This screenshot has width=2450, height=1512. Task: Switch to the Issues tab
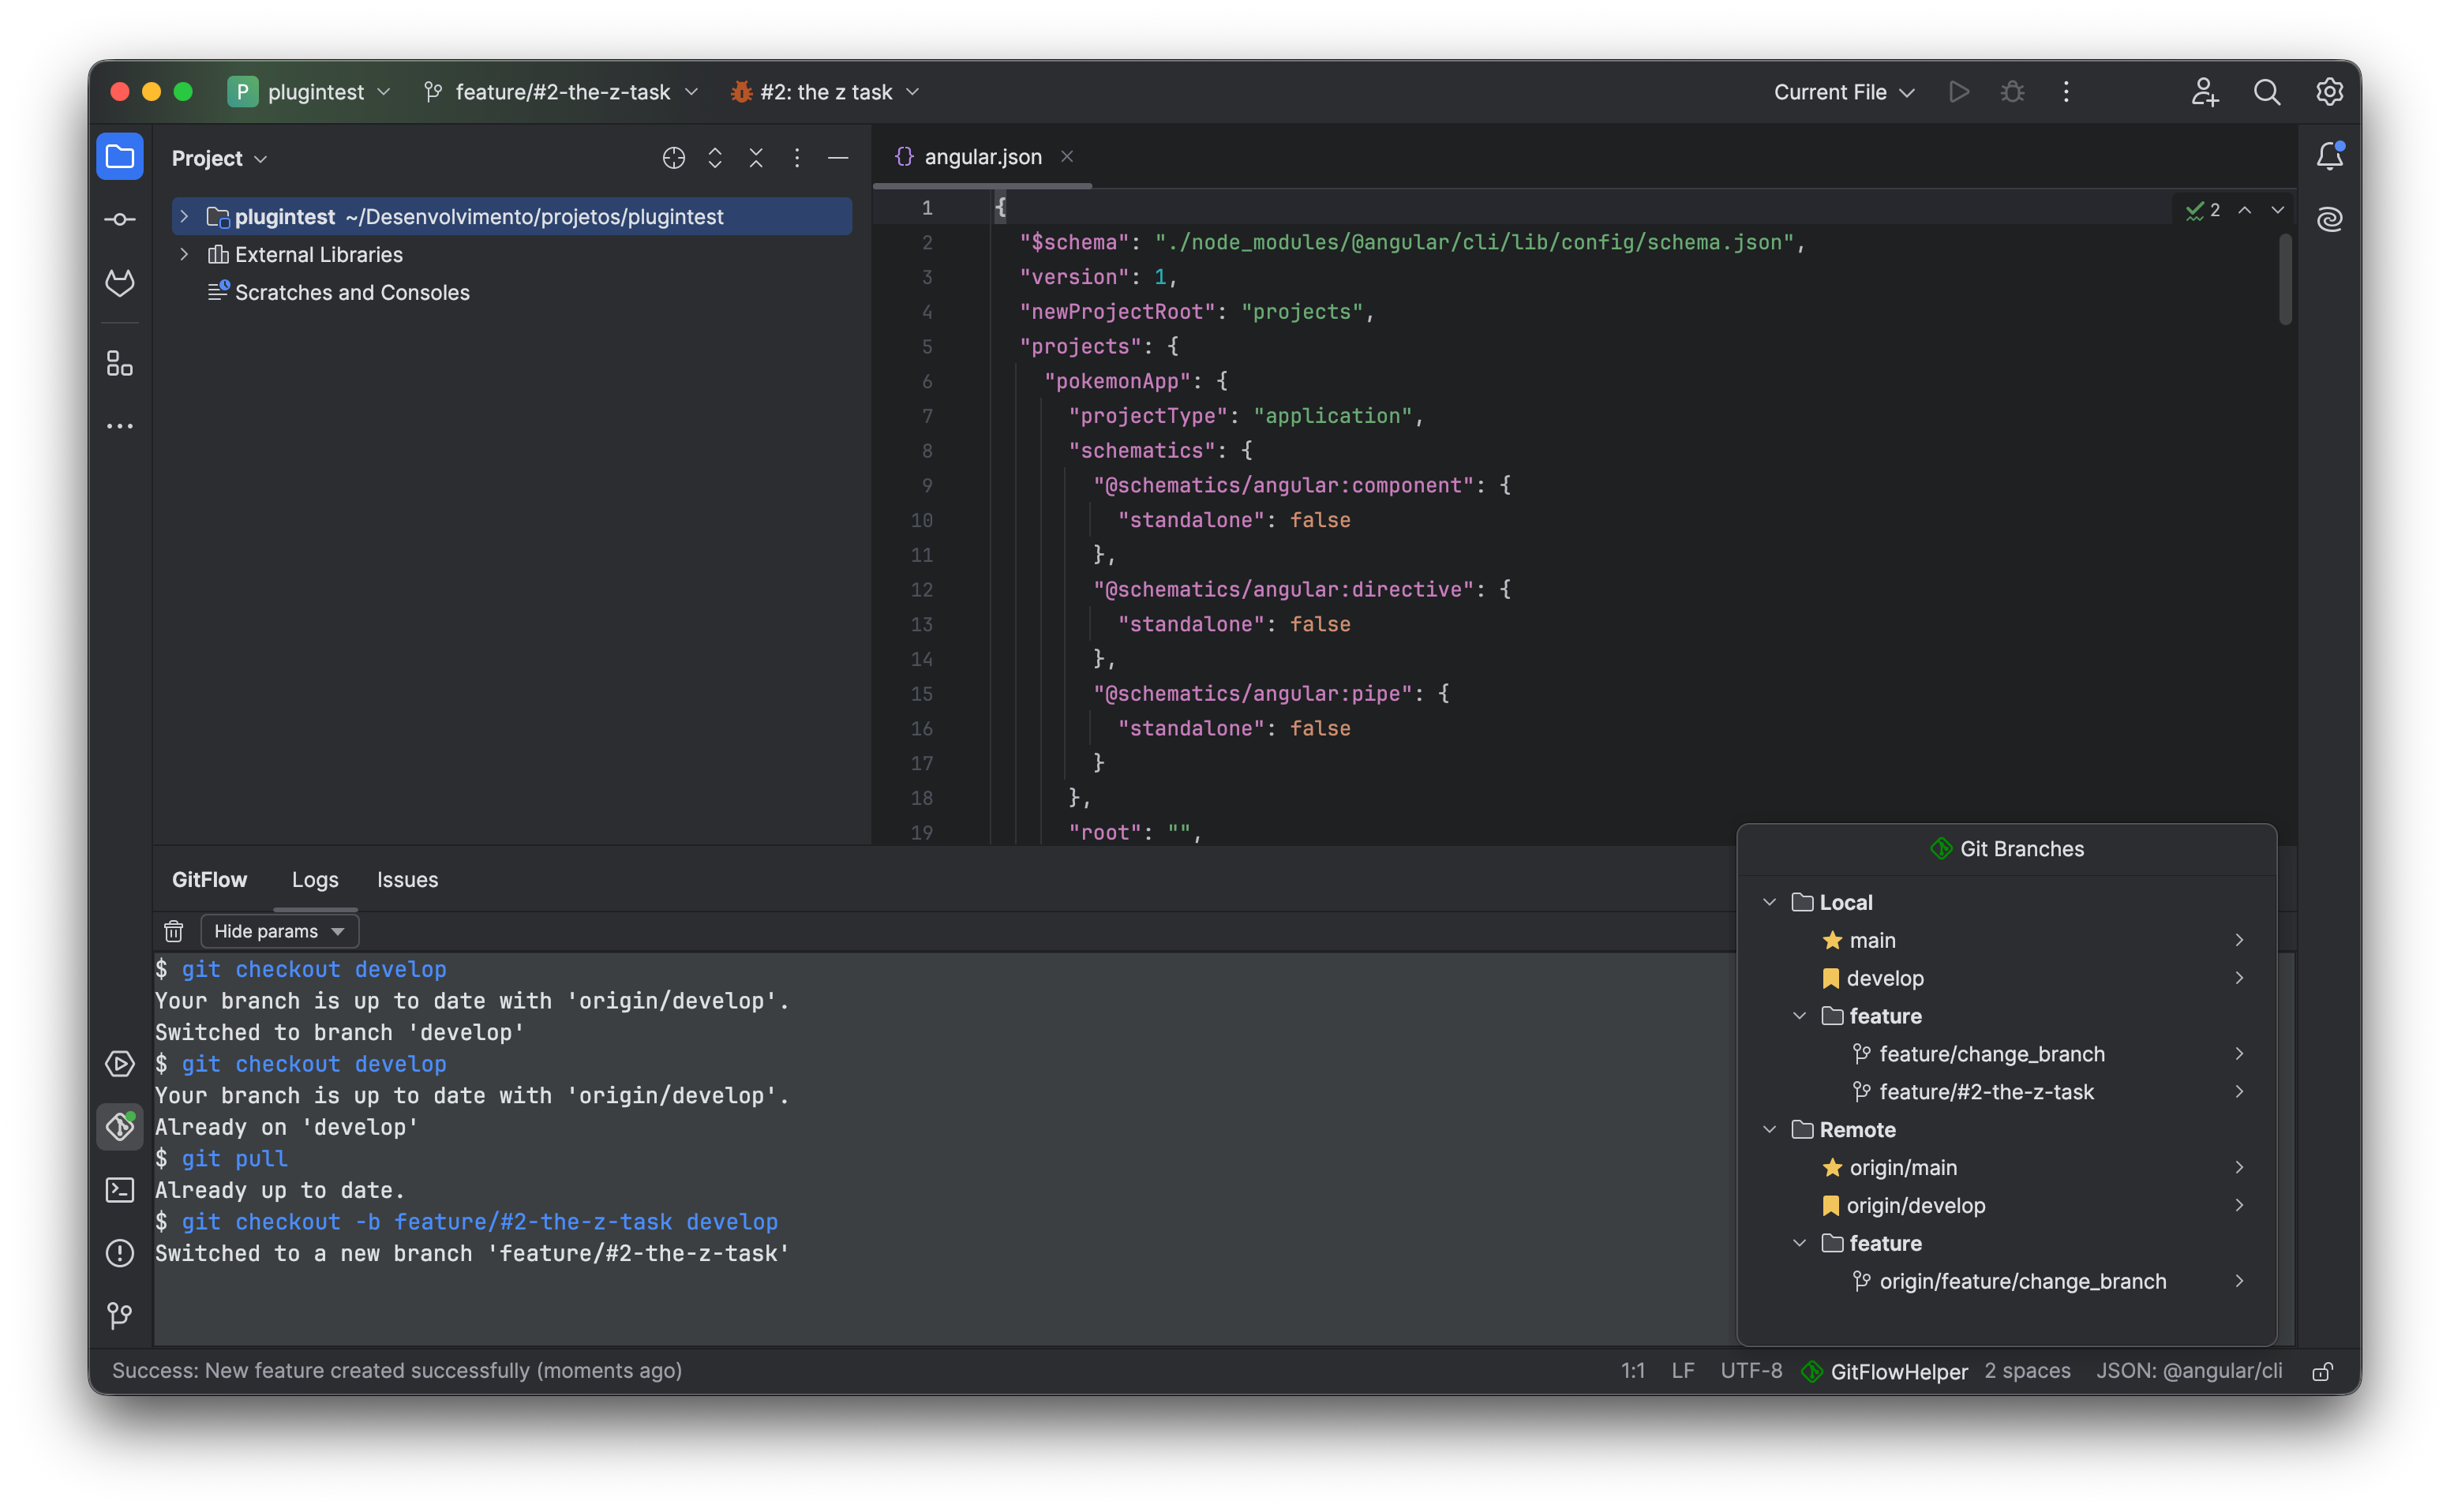[407, 879]
